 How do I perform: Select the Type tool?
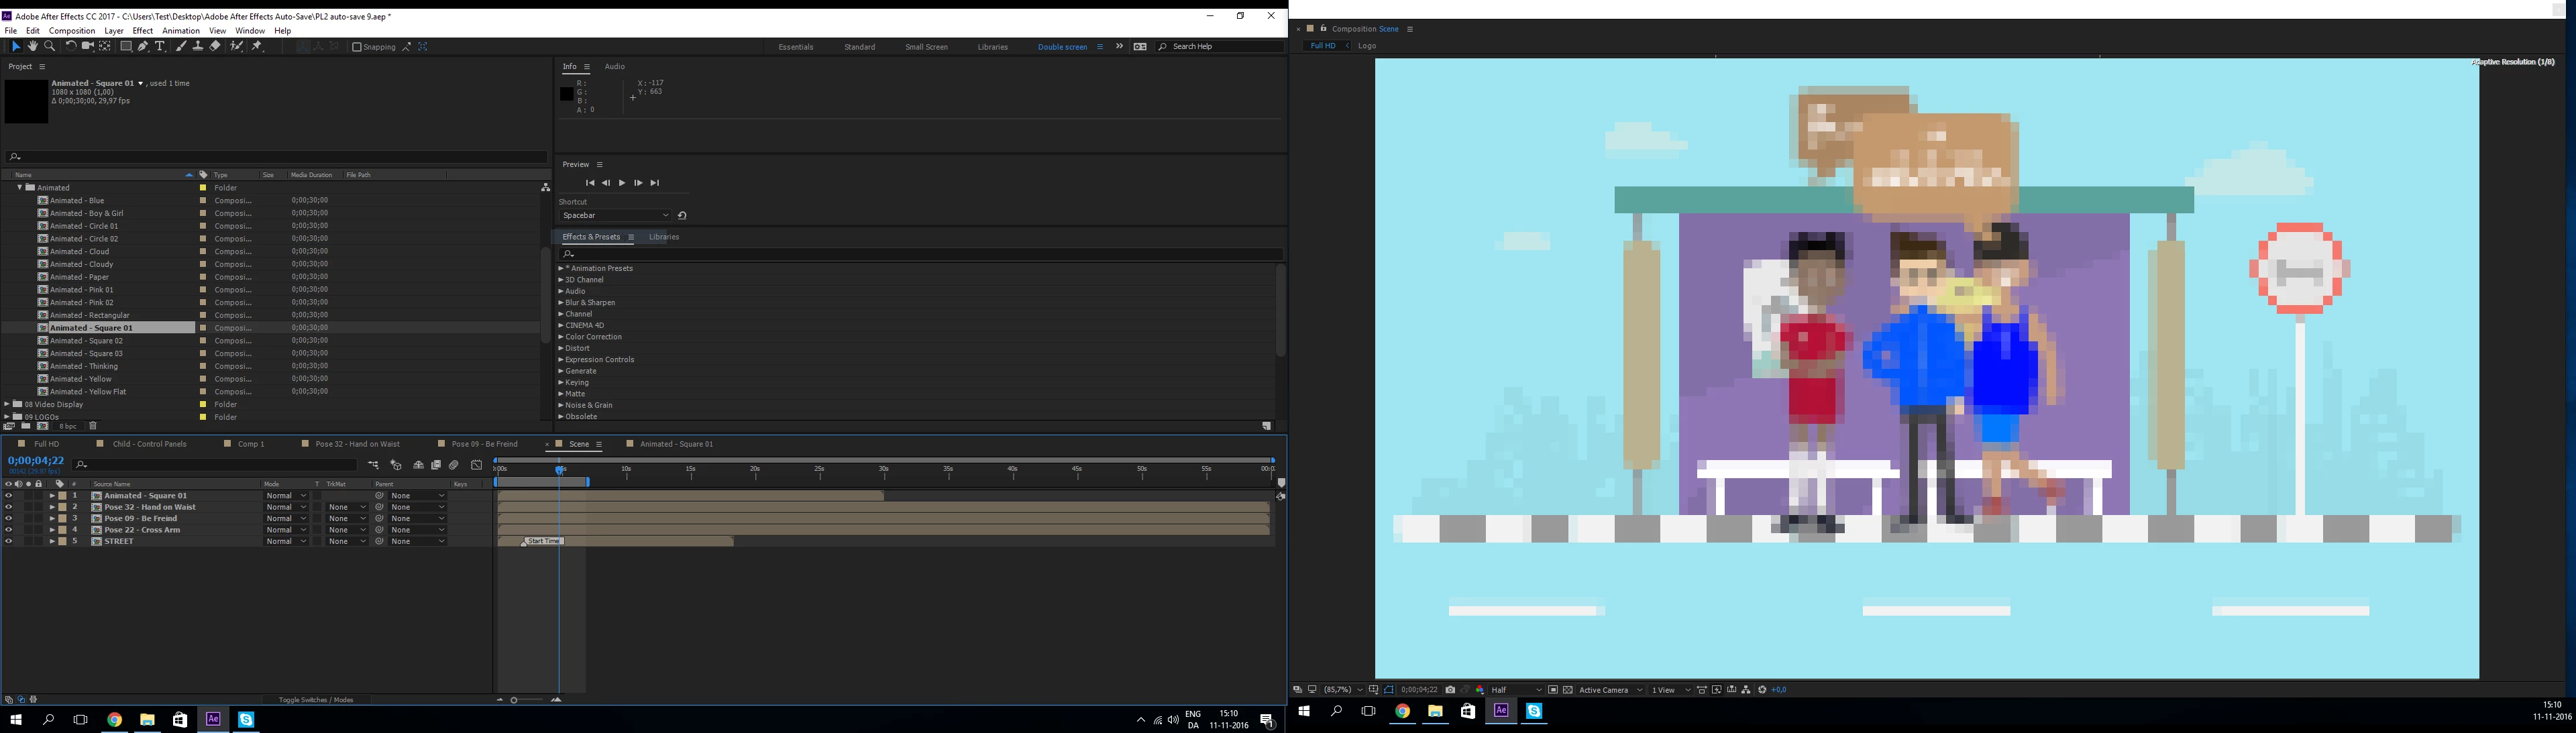(x=160, y=46)
